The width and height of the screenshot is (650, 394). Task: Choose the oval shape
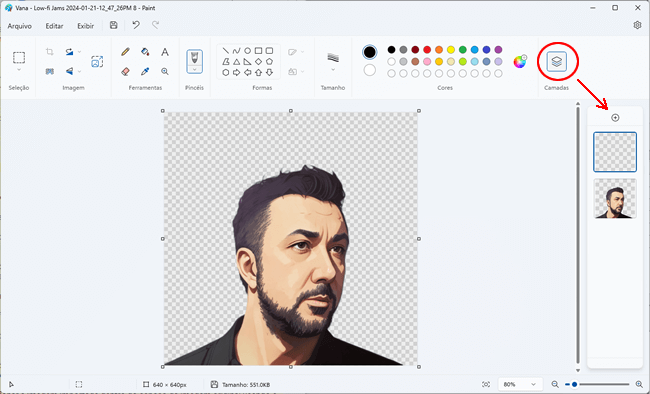[247, 51]
